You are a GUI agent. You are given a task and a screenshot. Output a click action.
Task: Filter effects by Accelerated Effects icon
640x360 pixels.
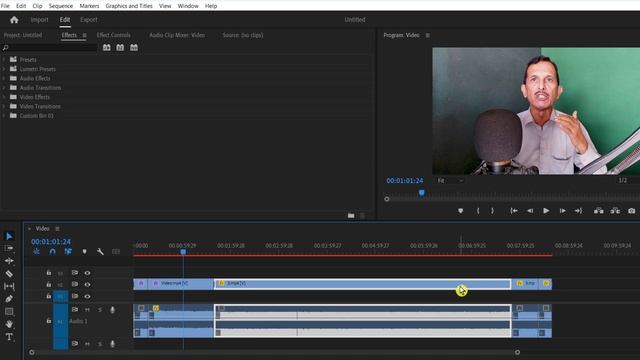point(107,47)
